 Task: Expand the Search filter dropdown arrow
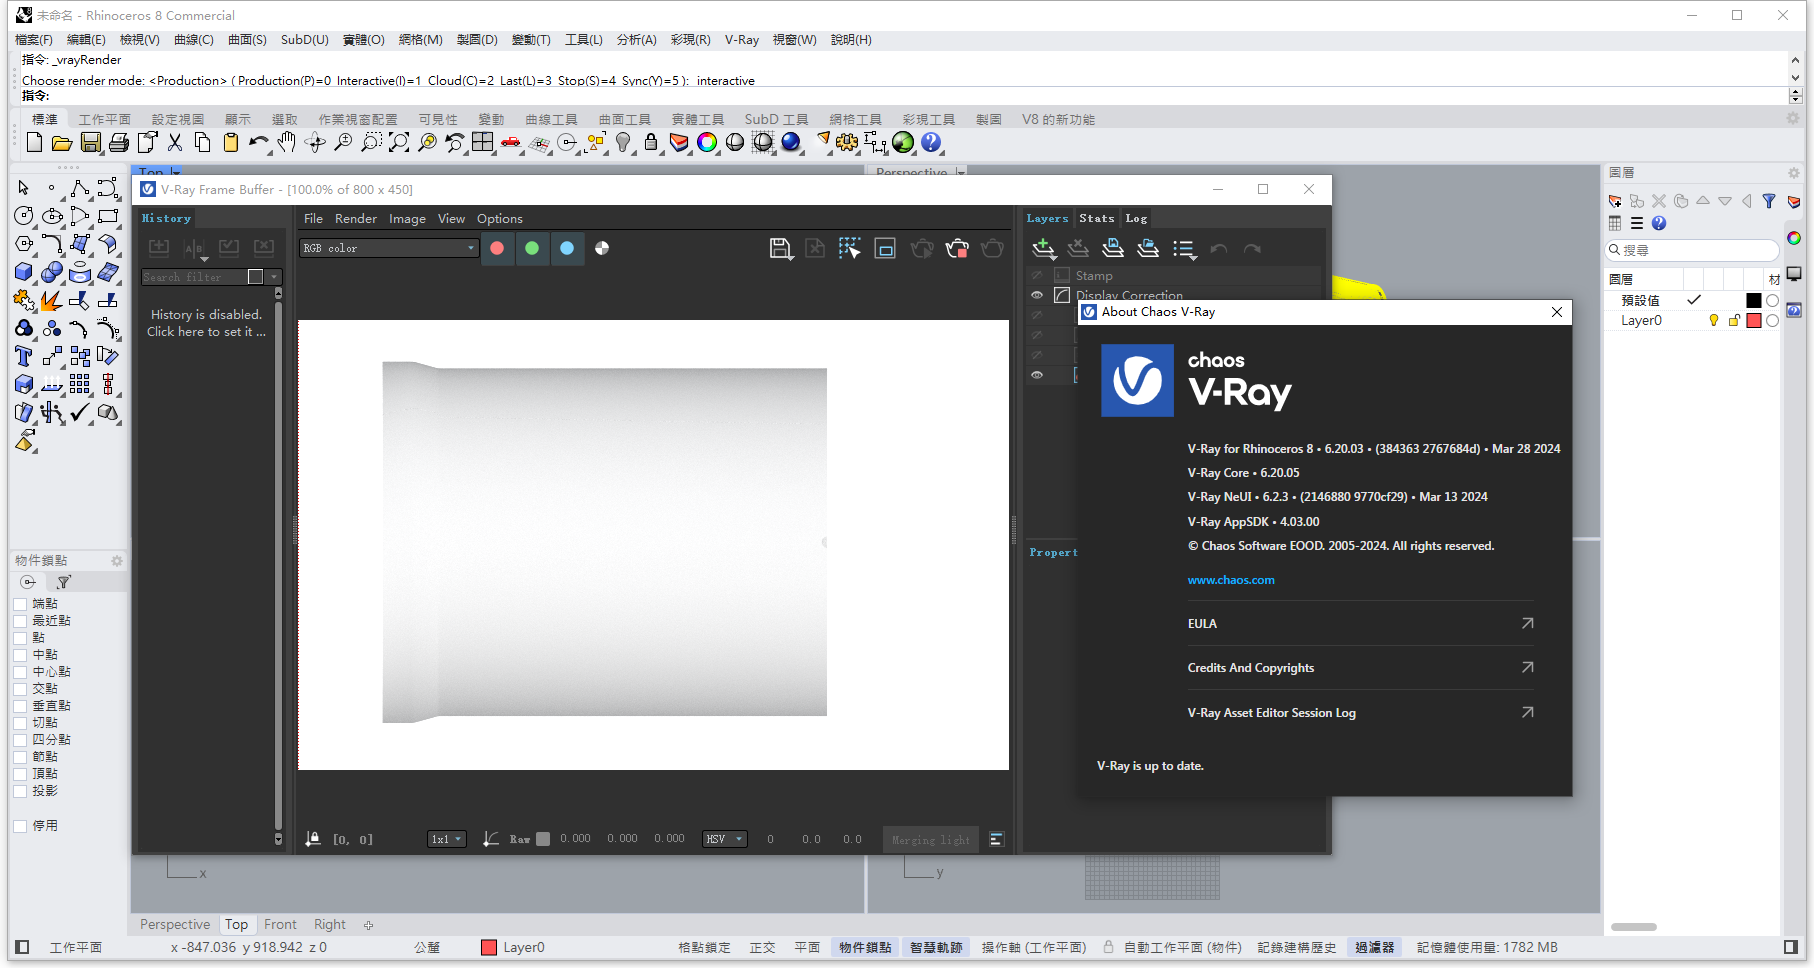[274, 277]
